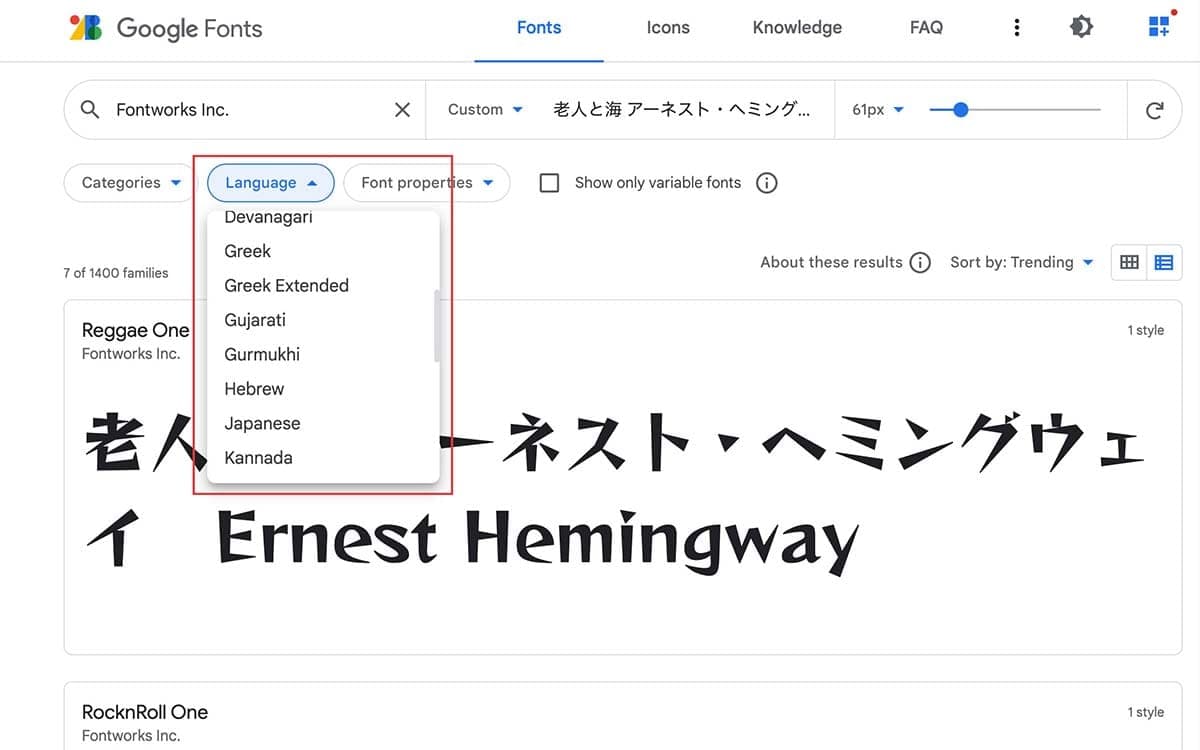Screen dimensions: 1200x750
Task: Select Japanese from the language list
Action: tap(262, 423)
